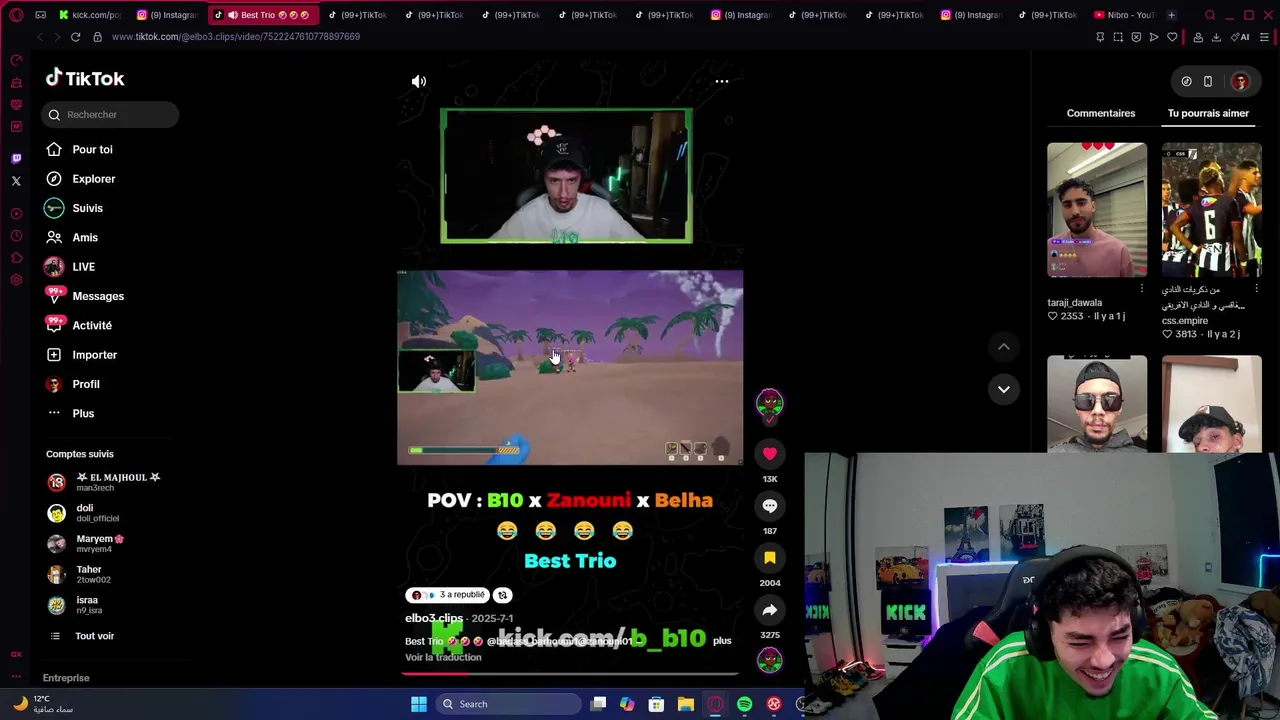Viewport: 1280px width, 720px height.
Task: Open Opera sidebar settings gear
Action: pos(16,280)
